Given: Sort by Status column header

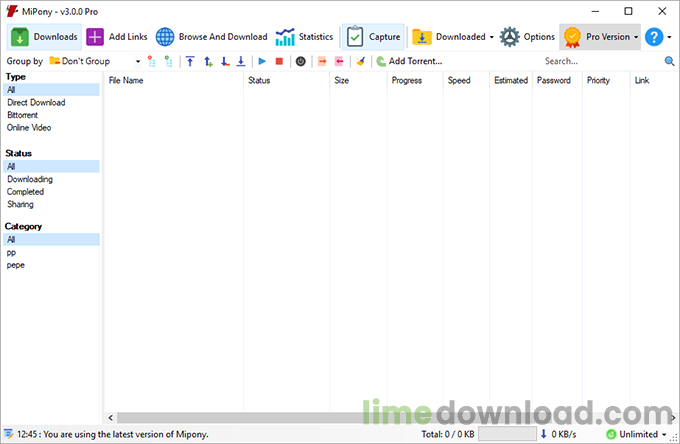Looking at the screenshot, I should click(286, 80).
